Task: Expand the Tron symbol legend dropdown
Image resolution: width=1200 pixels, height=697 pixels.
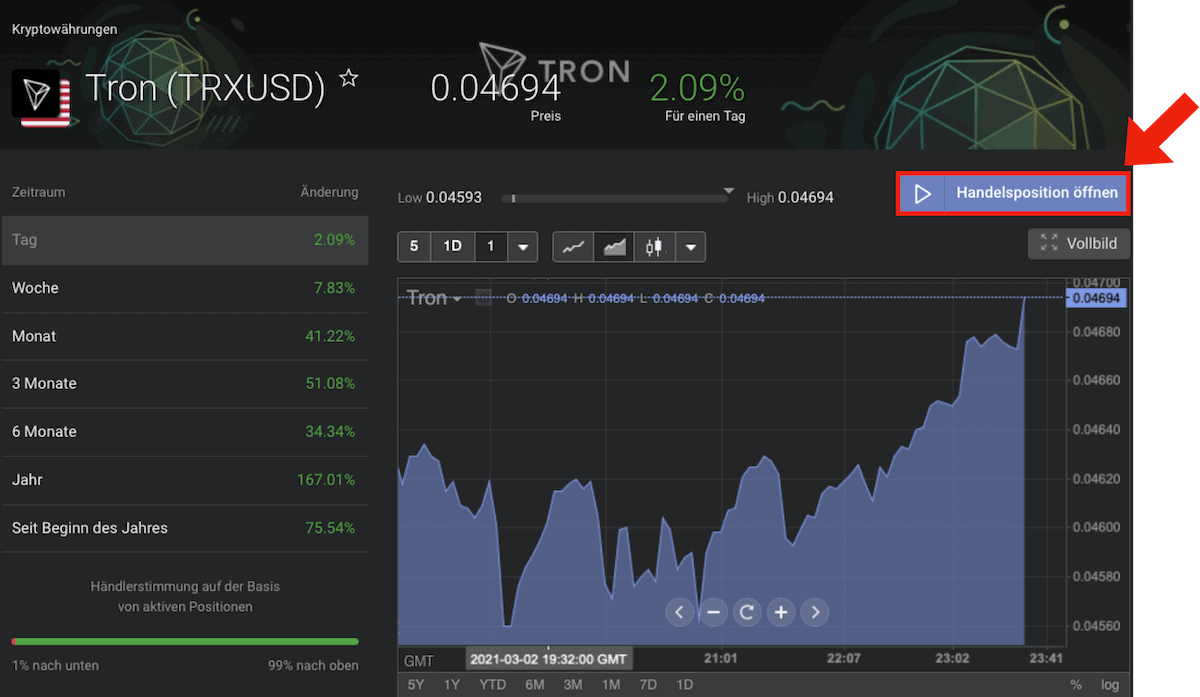Action: pyautogui.click(x=457, y=299)
